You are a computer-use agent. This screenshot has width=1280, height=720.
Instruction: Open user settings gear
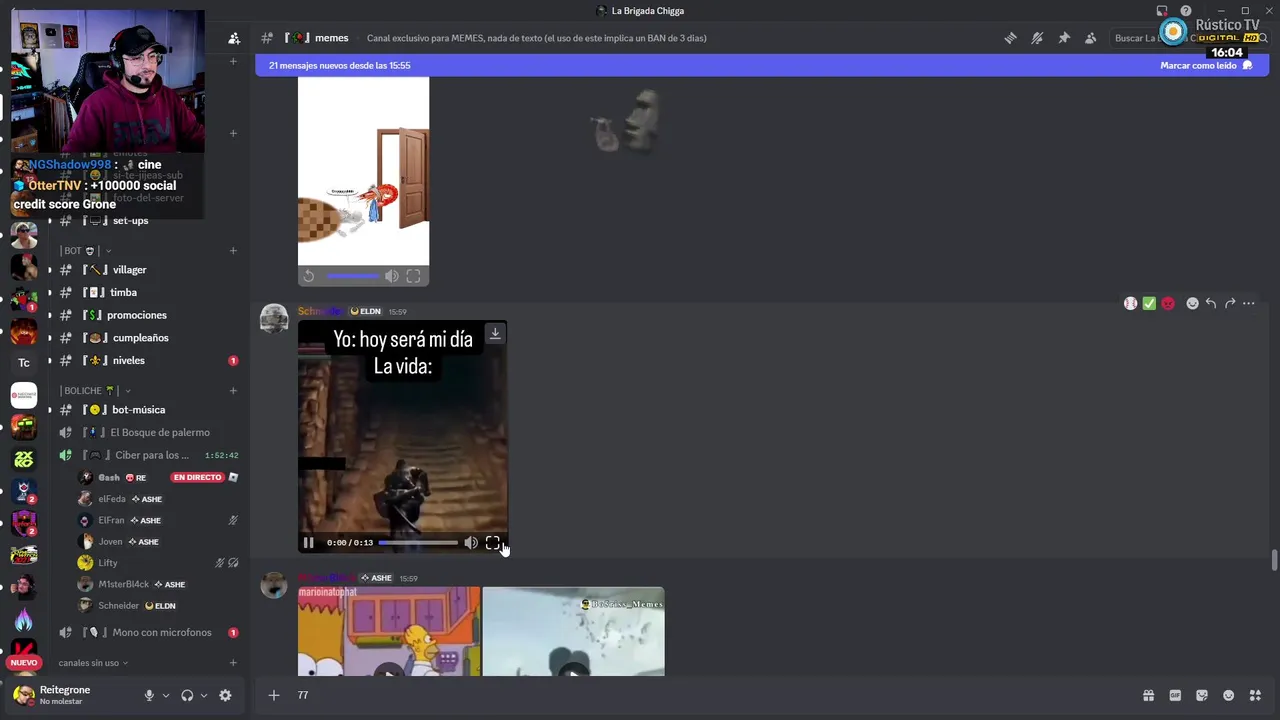tap(225, 695)
